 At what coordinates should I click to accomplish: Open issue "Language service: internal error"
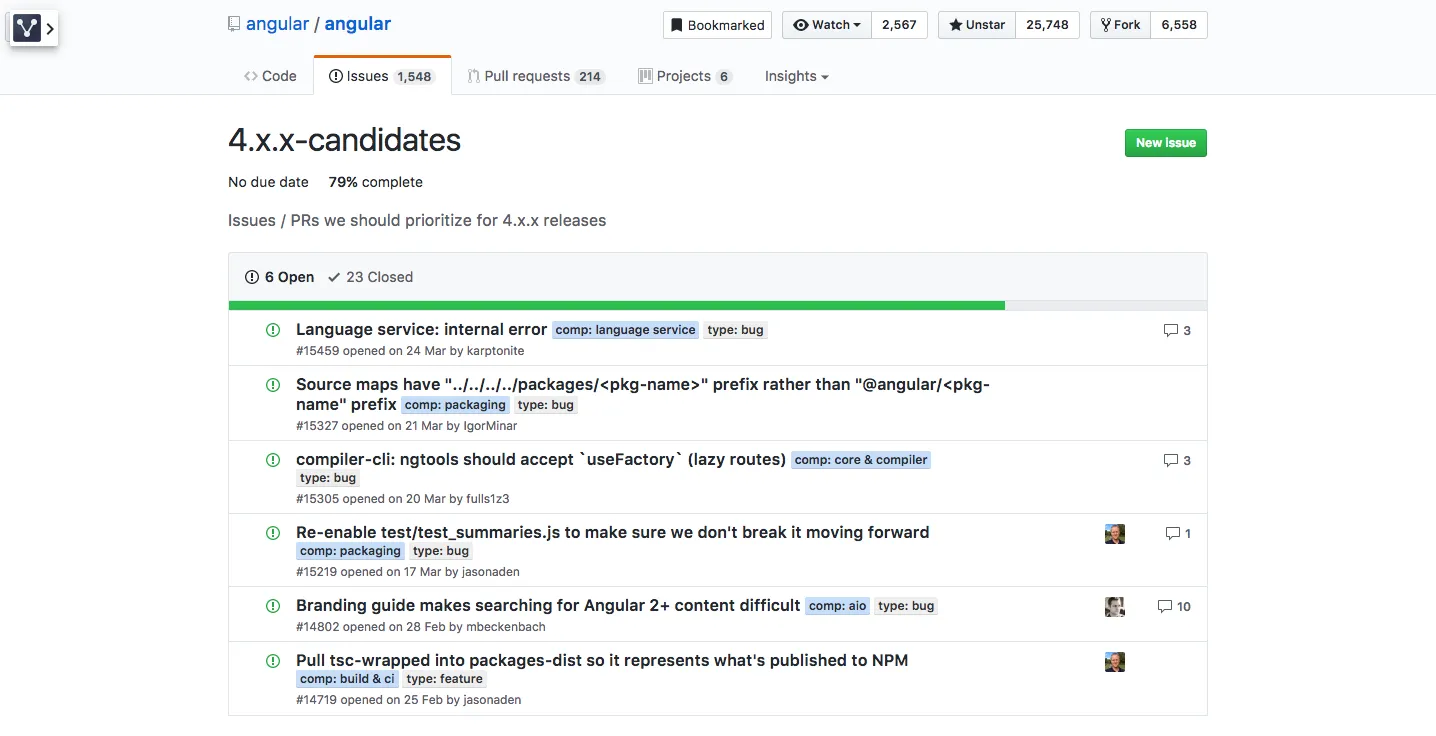point(421,329)
